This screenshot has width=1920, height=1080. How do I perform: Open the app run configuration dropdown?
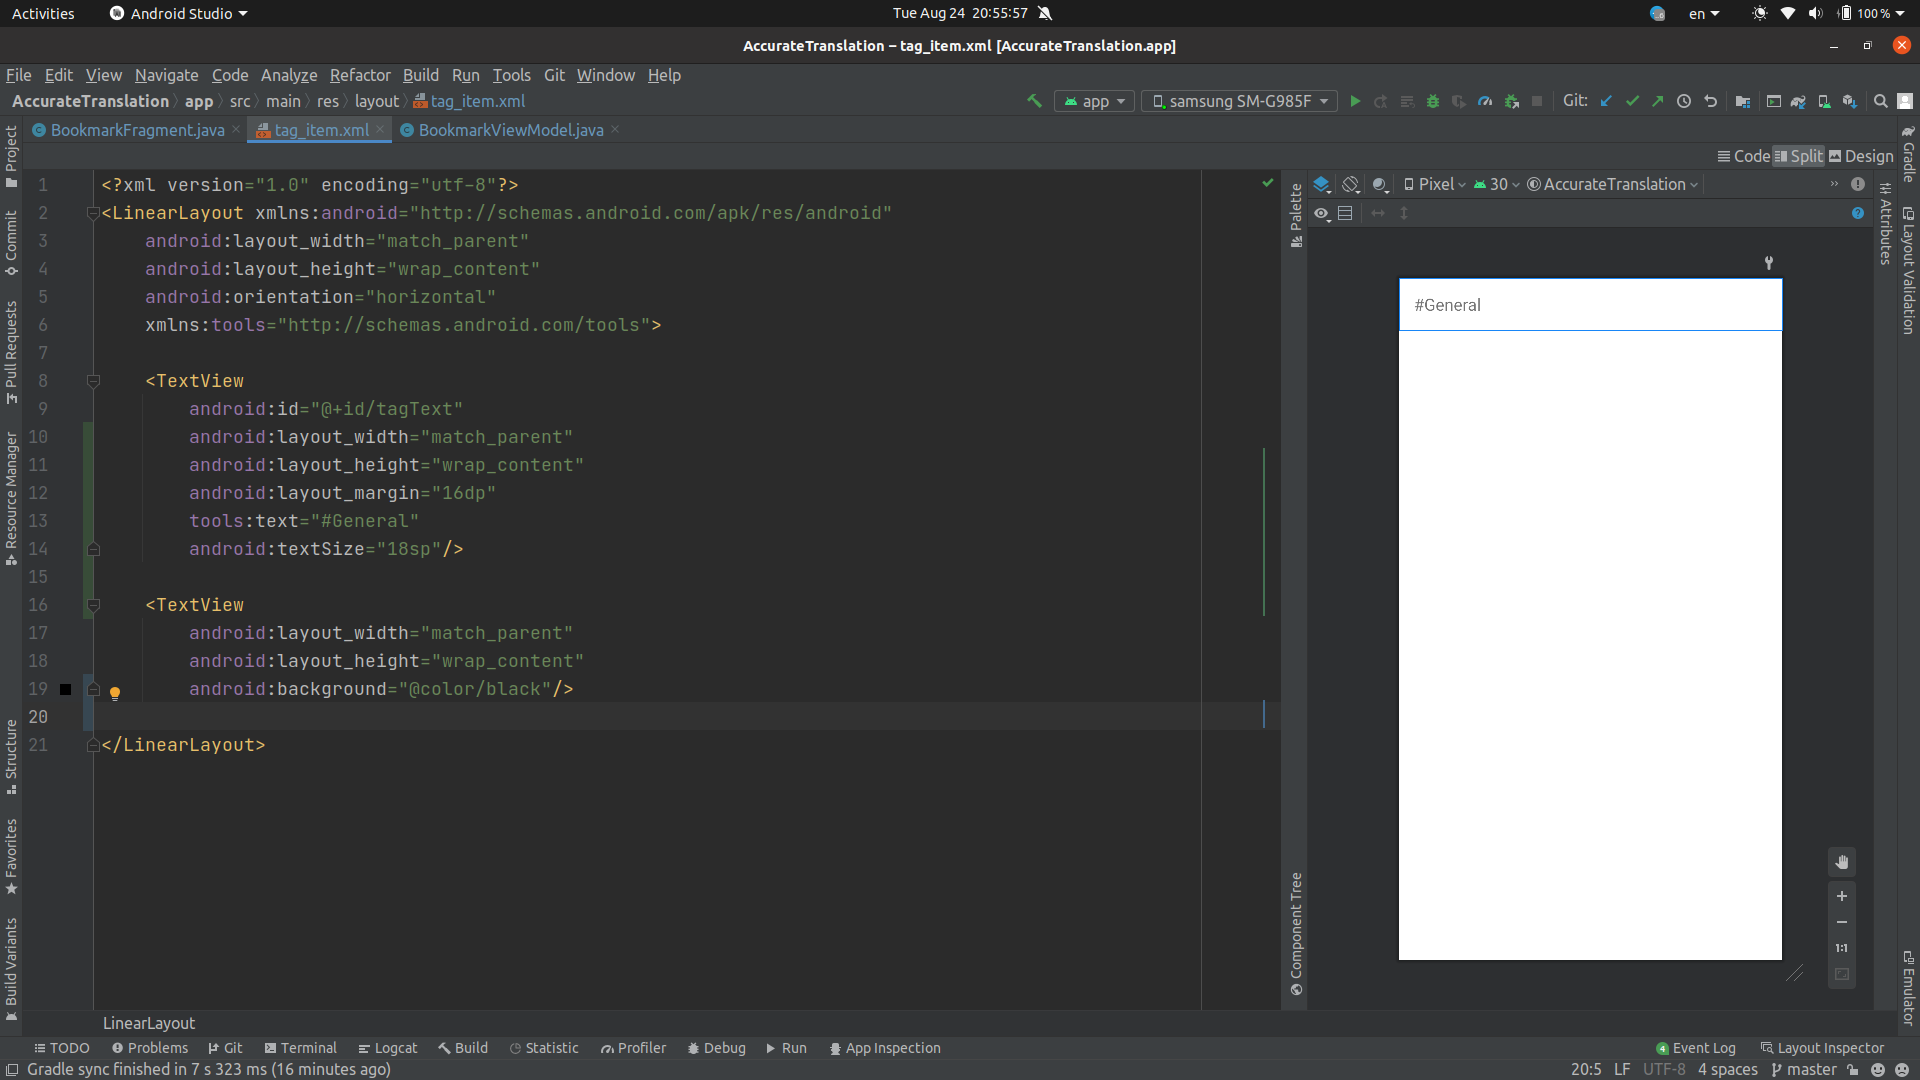pyautogui.click(x=1095, y=101)
